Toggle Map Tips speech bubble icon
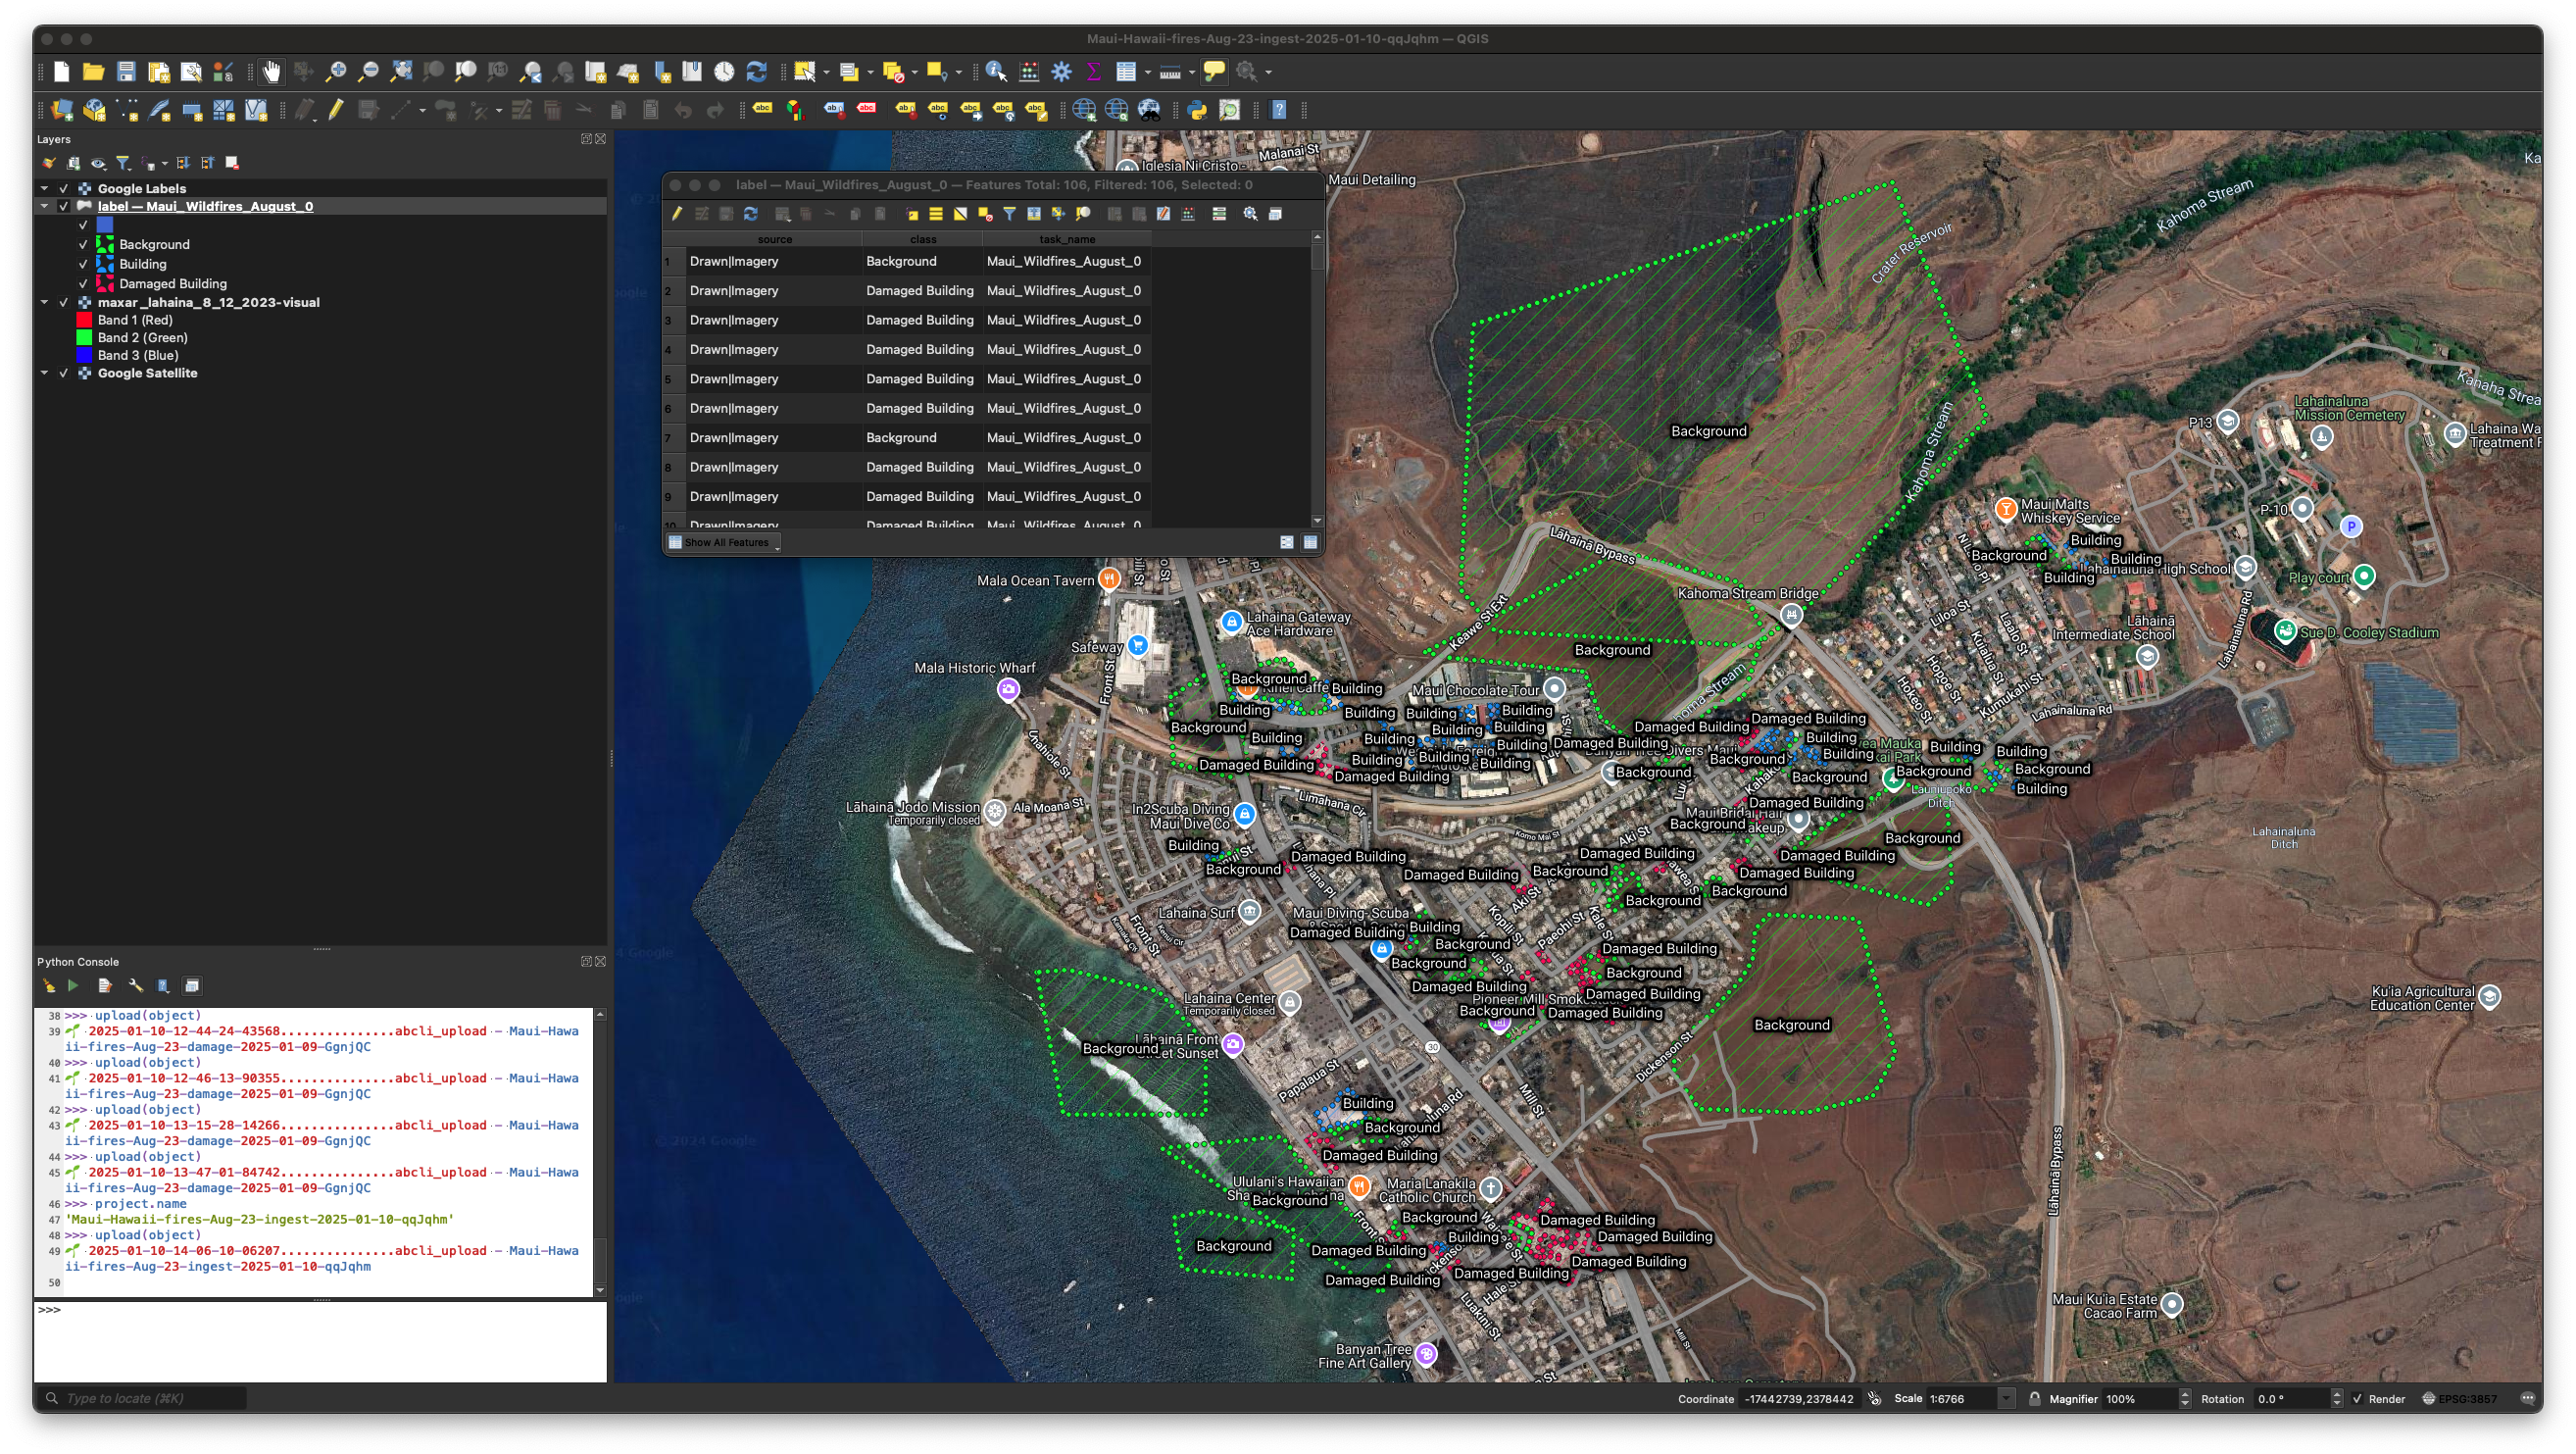The height and width of the screenshot is (1454, 2576). click(1214, 72)
